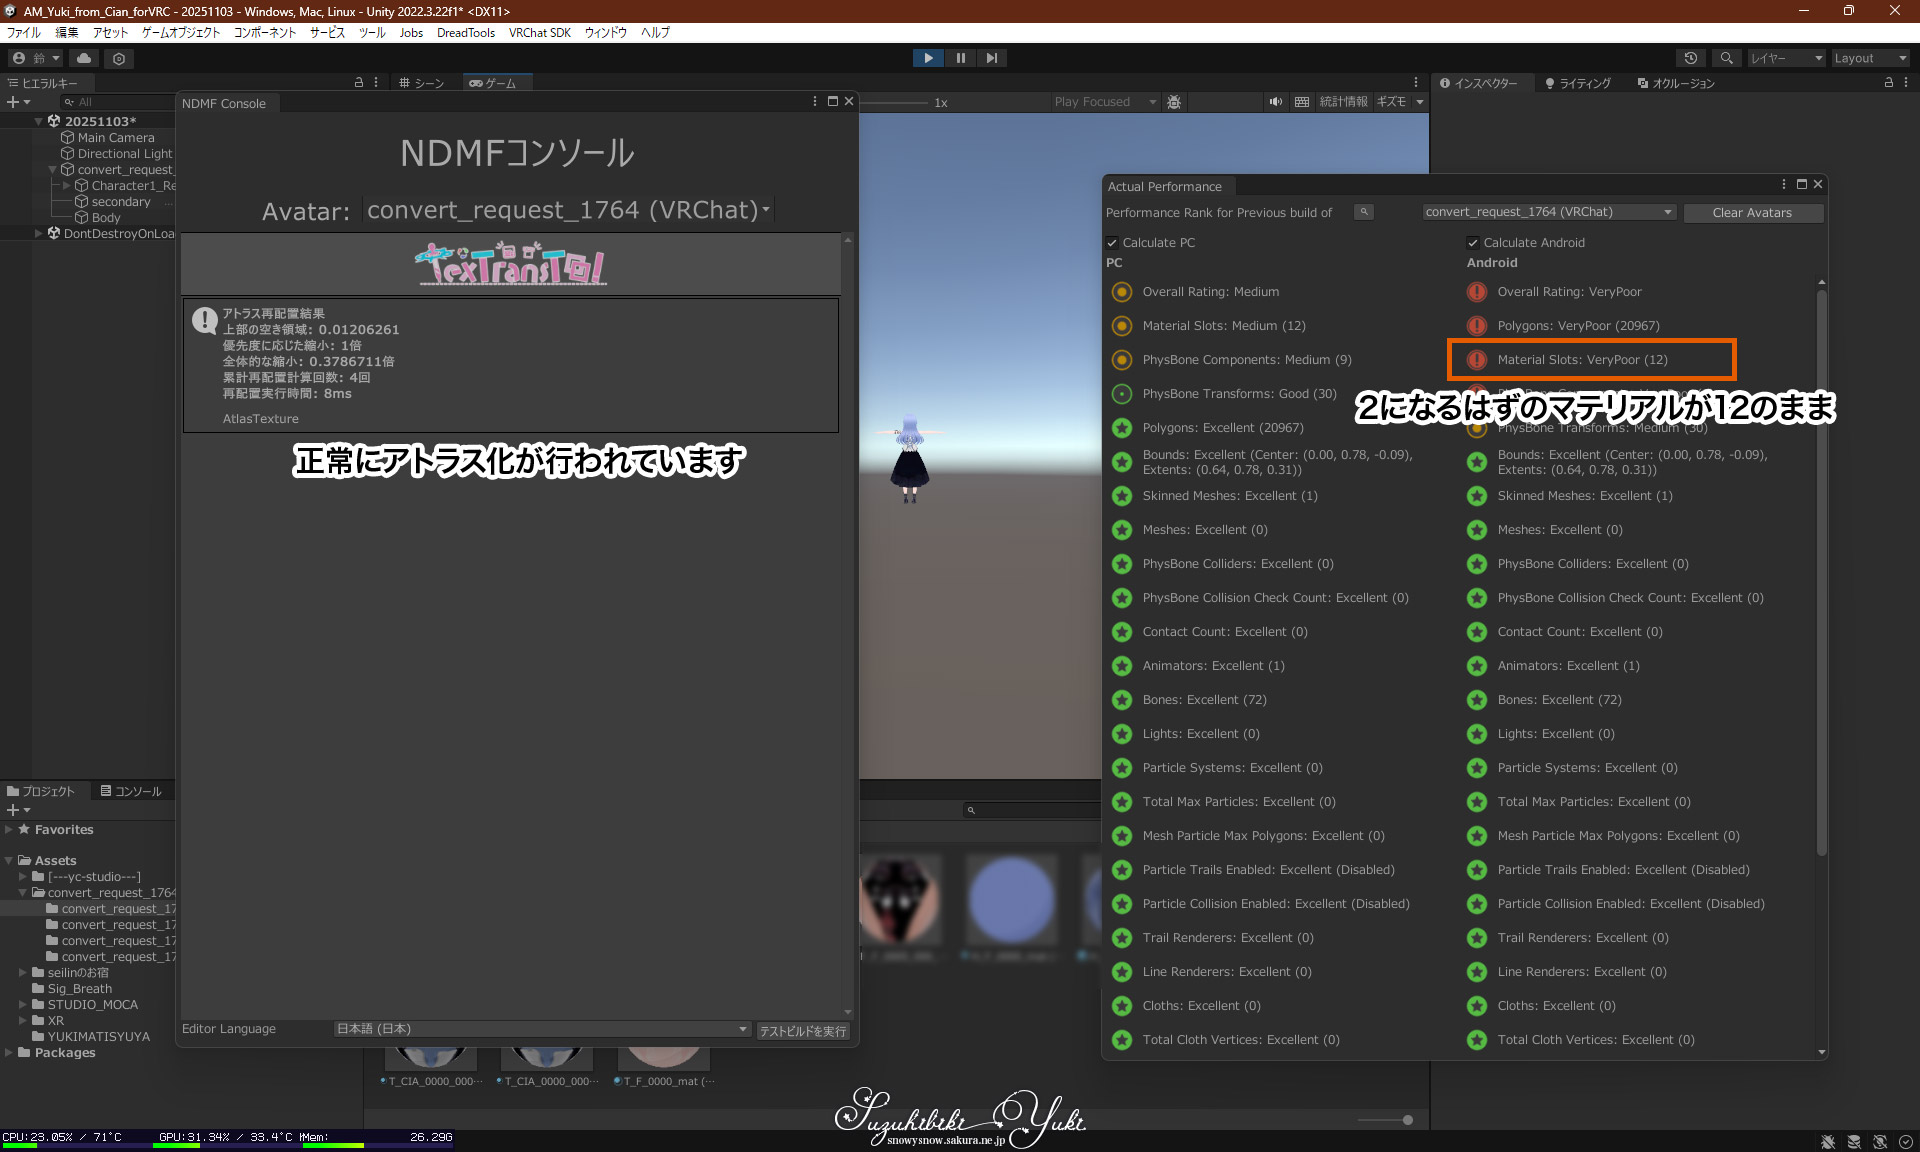Uncheck the Calculate PC checkbox
Viewport: 1920px width, 1152px height.
point(1112,243)
